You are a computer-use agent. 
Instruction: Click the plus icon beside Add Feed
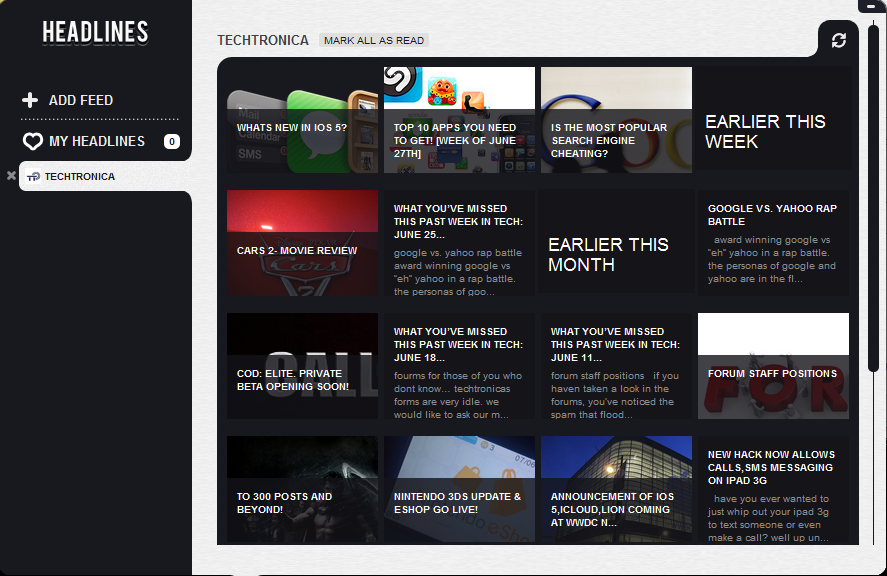[31, 100]
